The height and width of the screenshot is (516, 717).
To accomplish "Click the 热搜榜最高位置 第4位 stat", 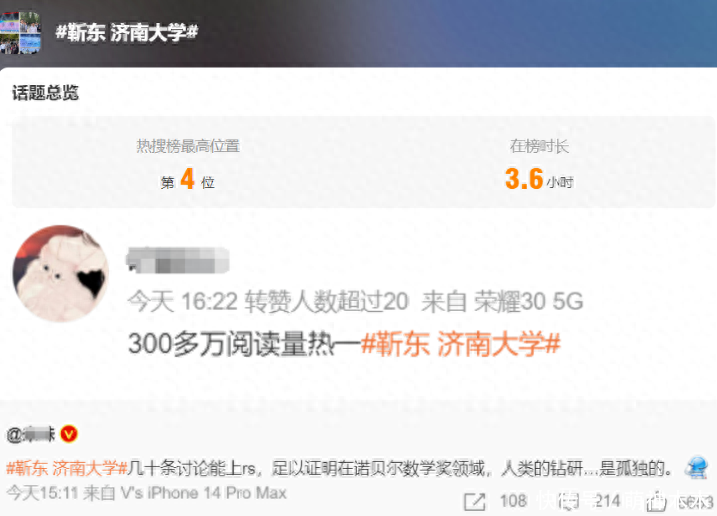I will click(188, 164).
